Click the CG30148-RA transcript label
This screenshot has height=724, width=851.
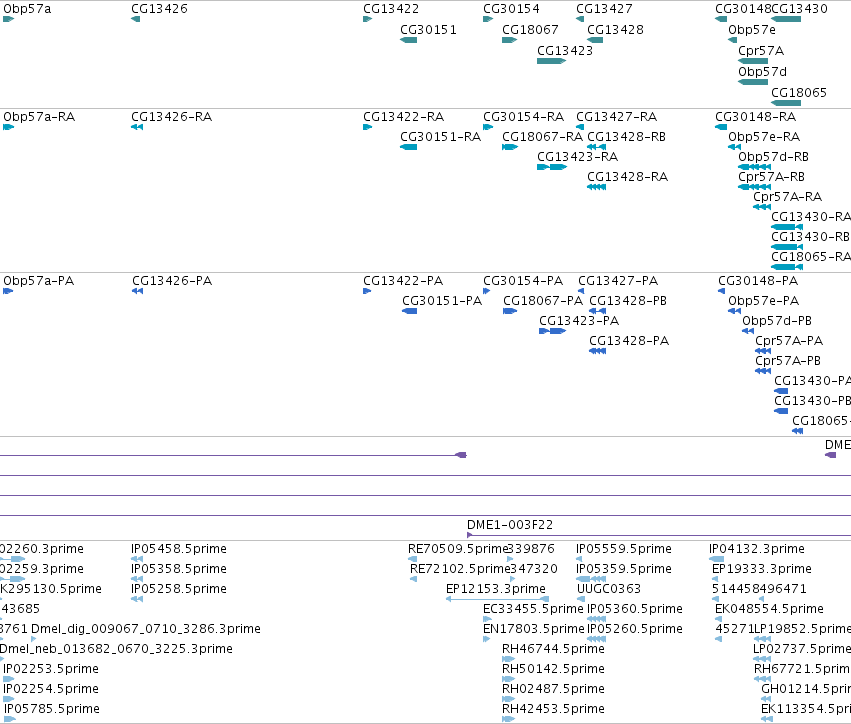pyautogui.click(x=755, y=117)
